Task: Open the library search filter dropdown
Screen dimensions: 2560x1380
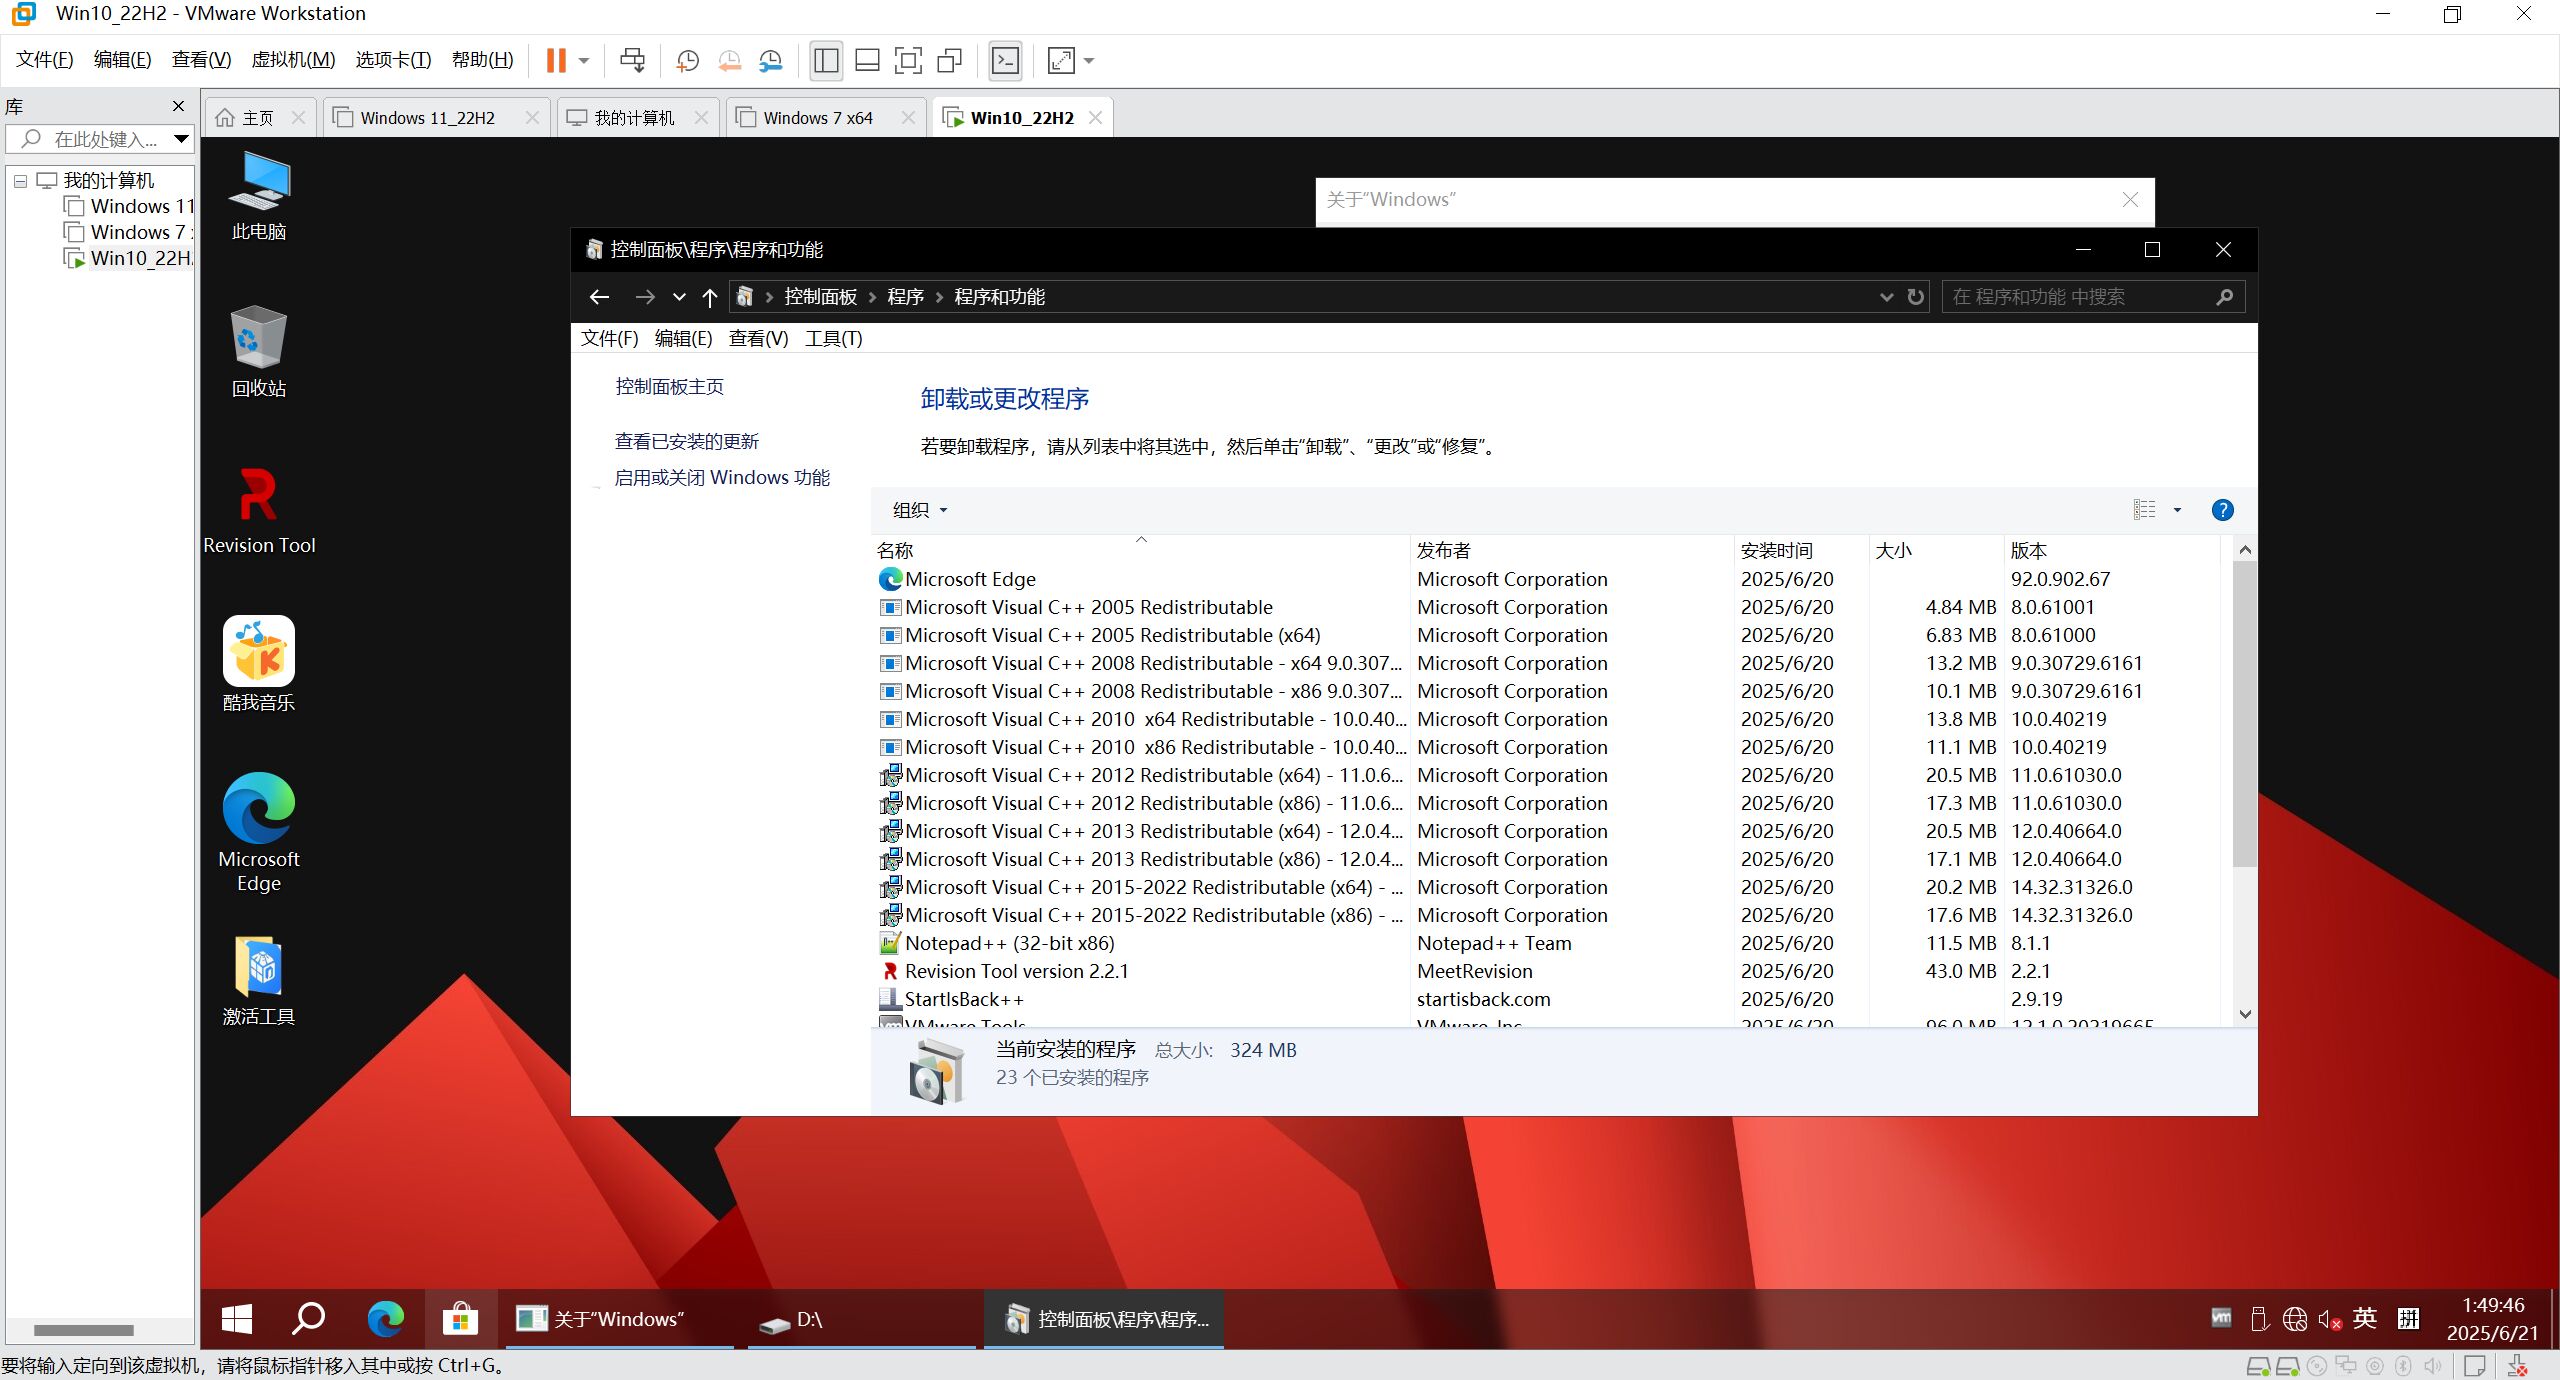Action: coord(181,139)
